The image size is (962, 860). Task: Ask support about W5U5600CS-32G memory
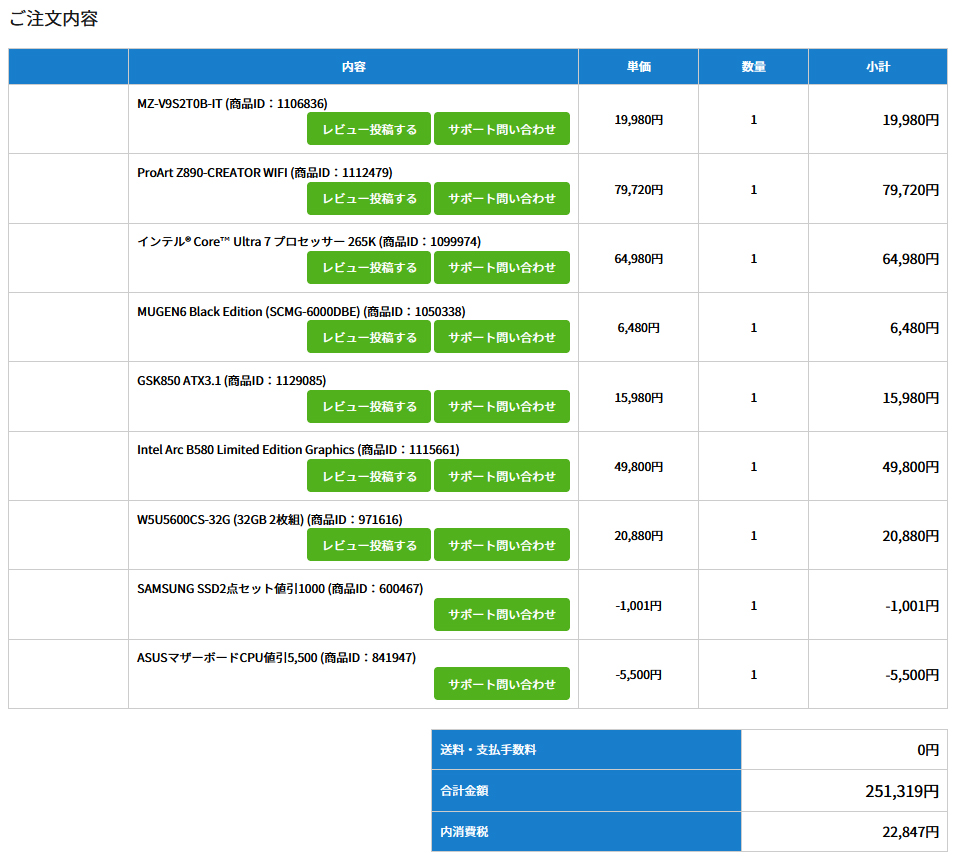pyautogui.click(x=501, y=545)
